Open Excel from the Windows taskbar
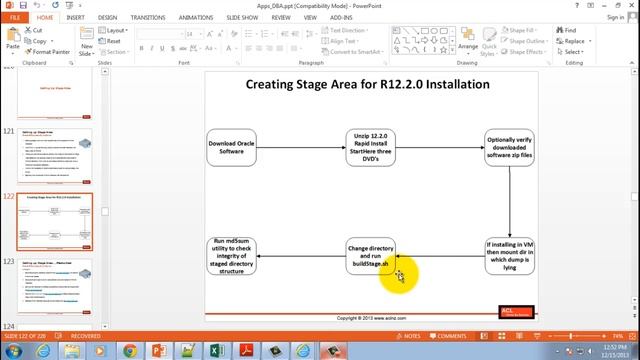The height and width of the screenshot is (360, 640). pos(217,351)
